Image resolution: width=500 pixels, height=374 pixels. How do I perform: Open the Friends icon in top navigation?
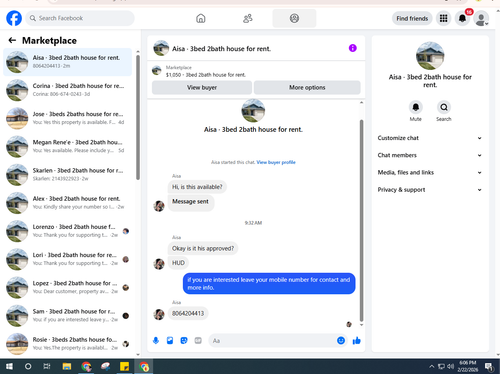click(x=248, y=18)
